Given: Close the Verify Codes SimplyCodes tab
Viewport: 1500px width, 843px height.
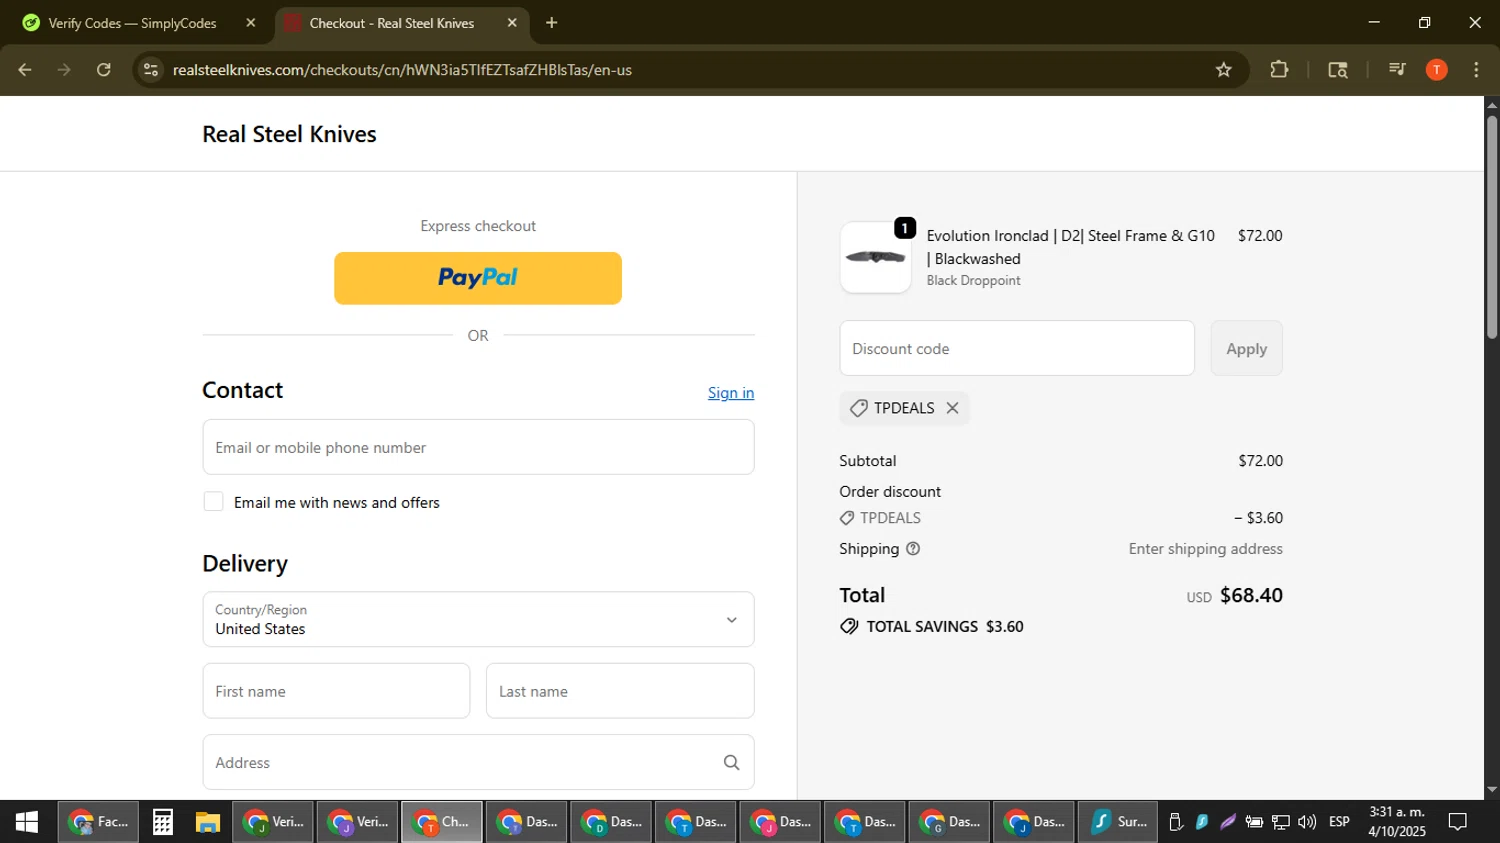Looking at the screenshot, I should tap(251, 23).
